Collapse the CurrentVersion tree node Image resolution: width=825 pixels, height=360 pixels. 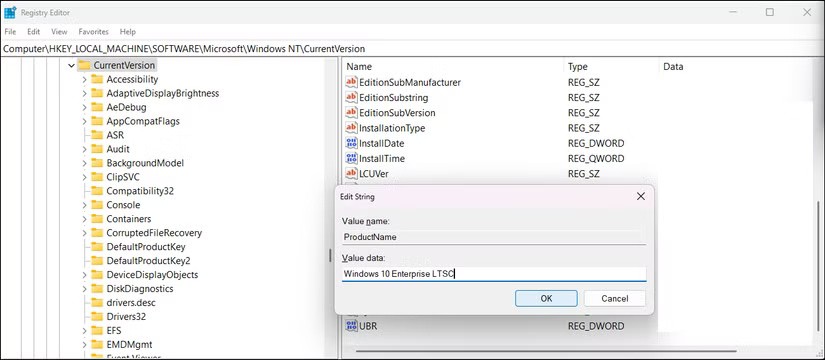[72, 66]
